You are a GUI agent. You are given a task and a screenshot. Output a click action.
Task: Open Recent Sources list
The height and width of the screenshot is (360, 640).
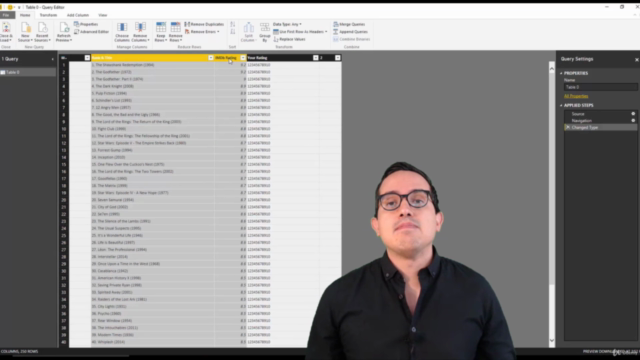(x=42, y=32)
